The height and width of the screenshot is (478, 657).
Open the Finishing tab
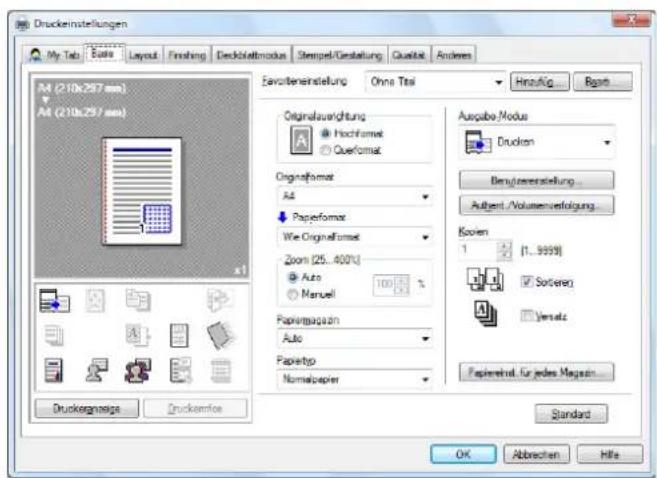coord(187,55)
